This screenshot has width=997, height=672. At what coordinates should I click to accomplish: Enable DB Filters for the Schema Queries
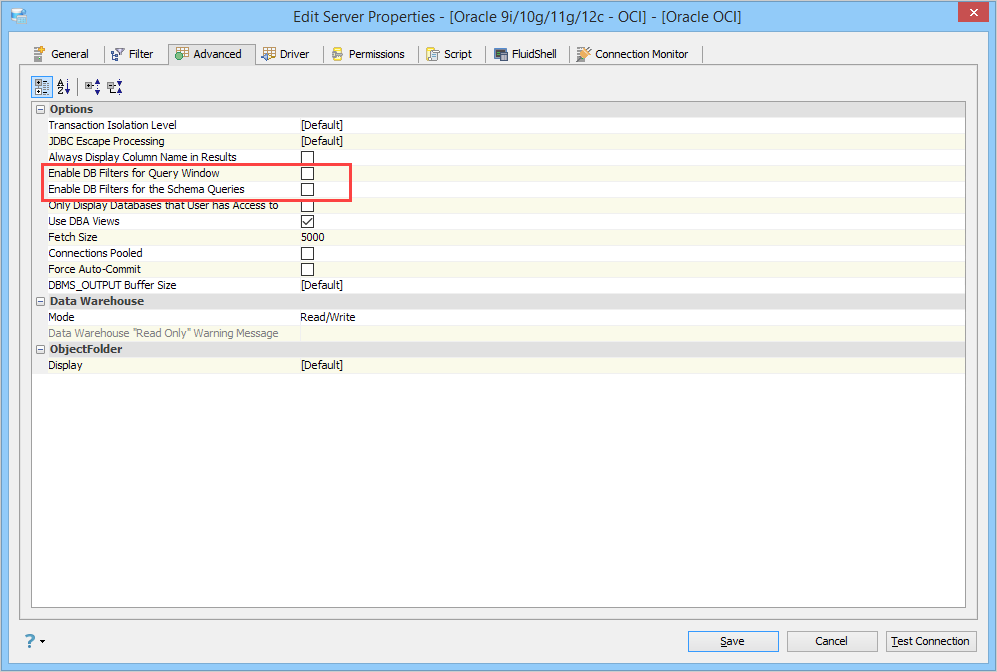click(x=307, y=189)
